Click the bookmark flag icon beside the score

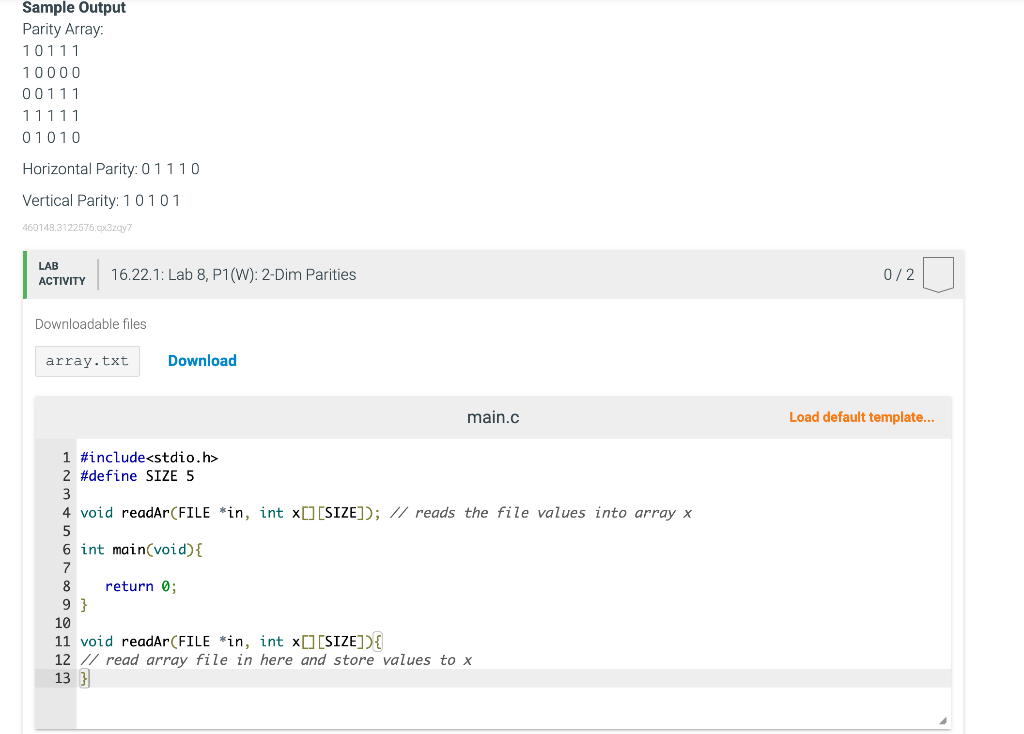pos(938,273)
